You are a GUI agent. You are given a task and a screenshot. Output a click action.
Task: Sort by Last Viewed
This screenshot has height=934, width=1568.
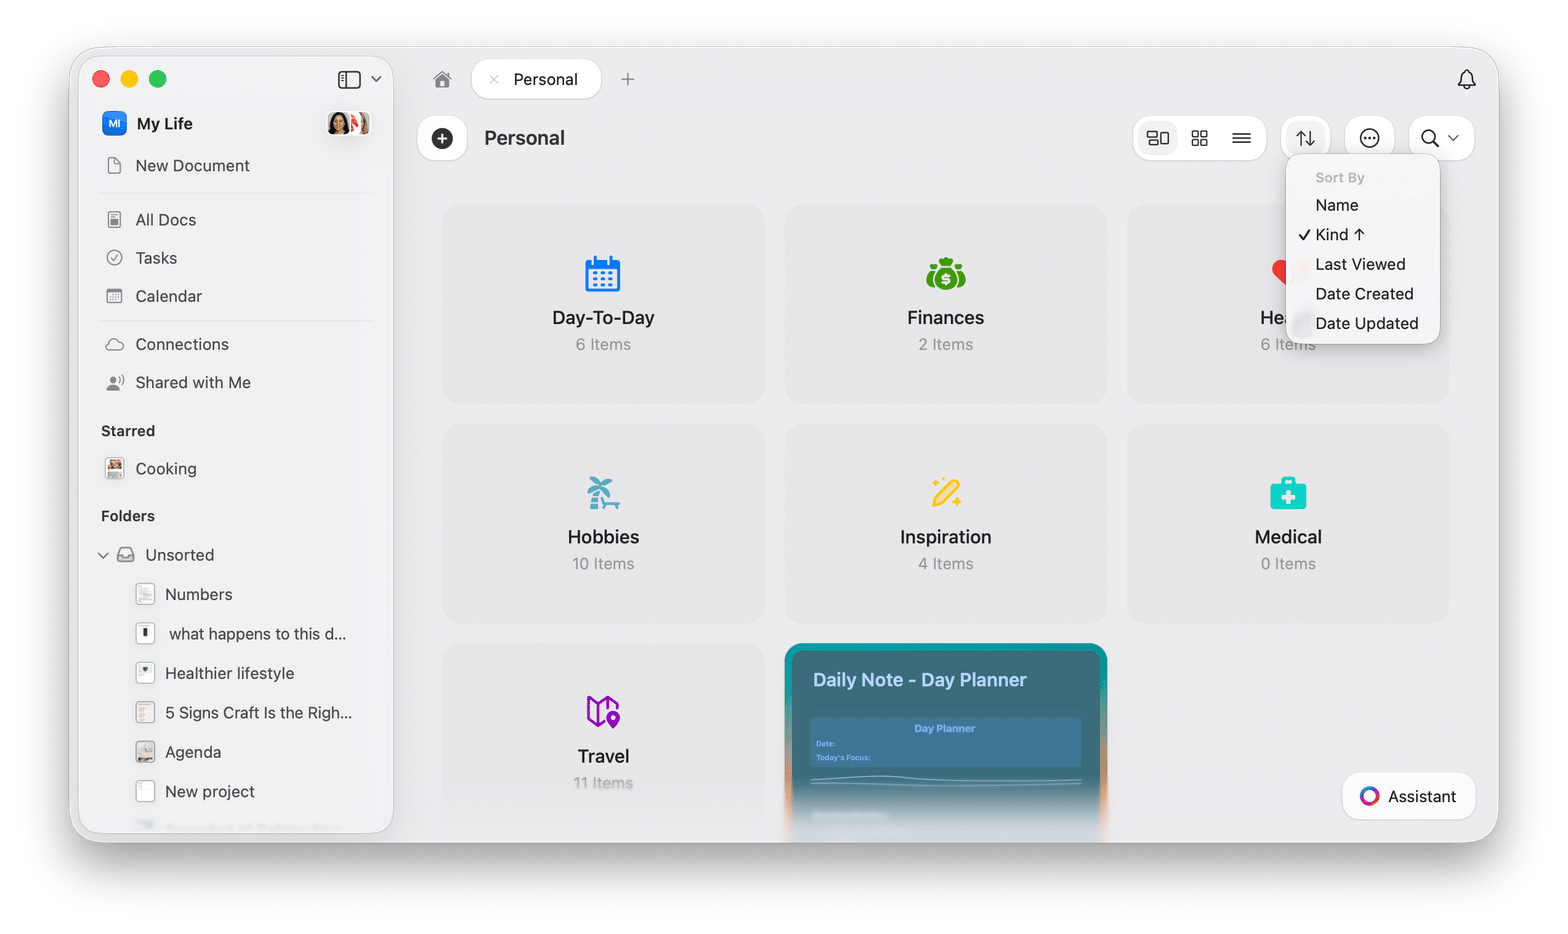(x=1360, y=264)
